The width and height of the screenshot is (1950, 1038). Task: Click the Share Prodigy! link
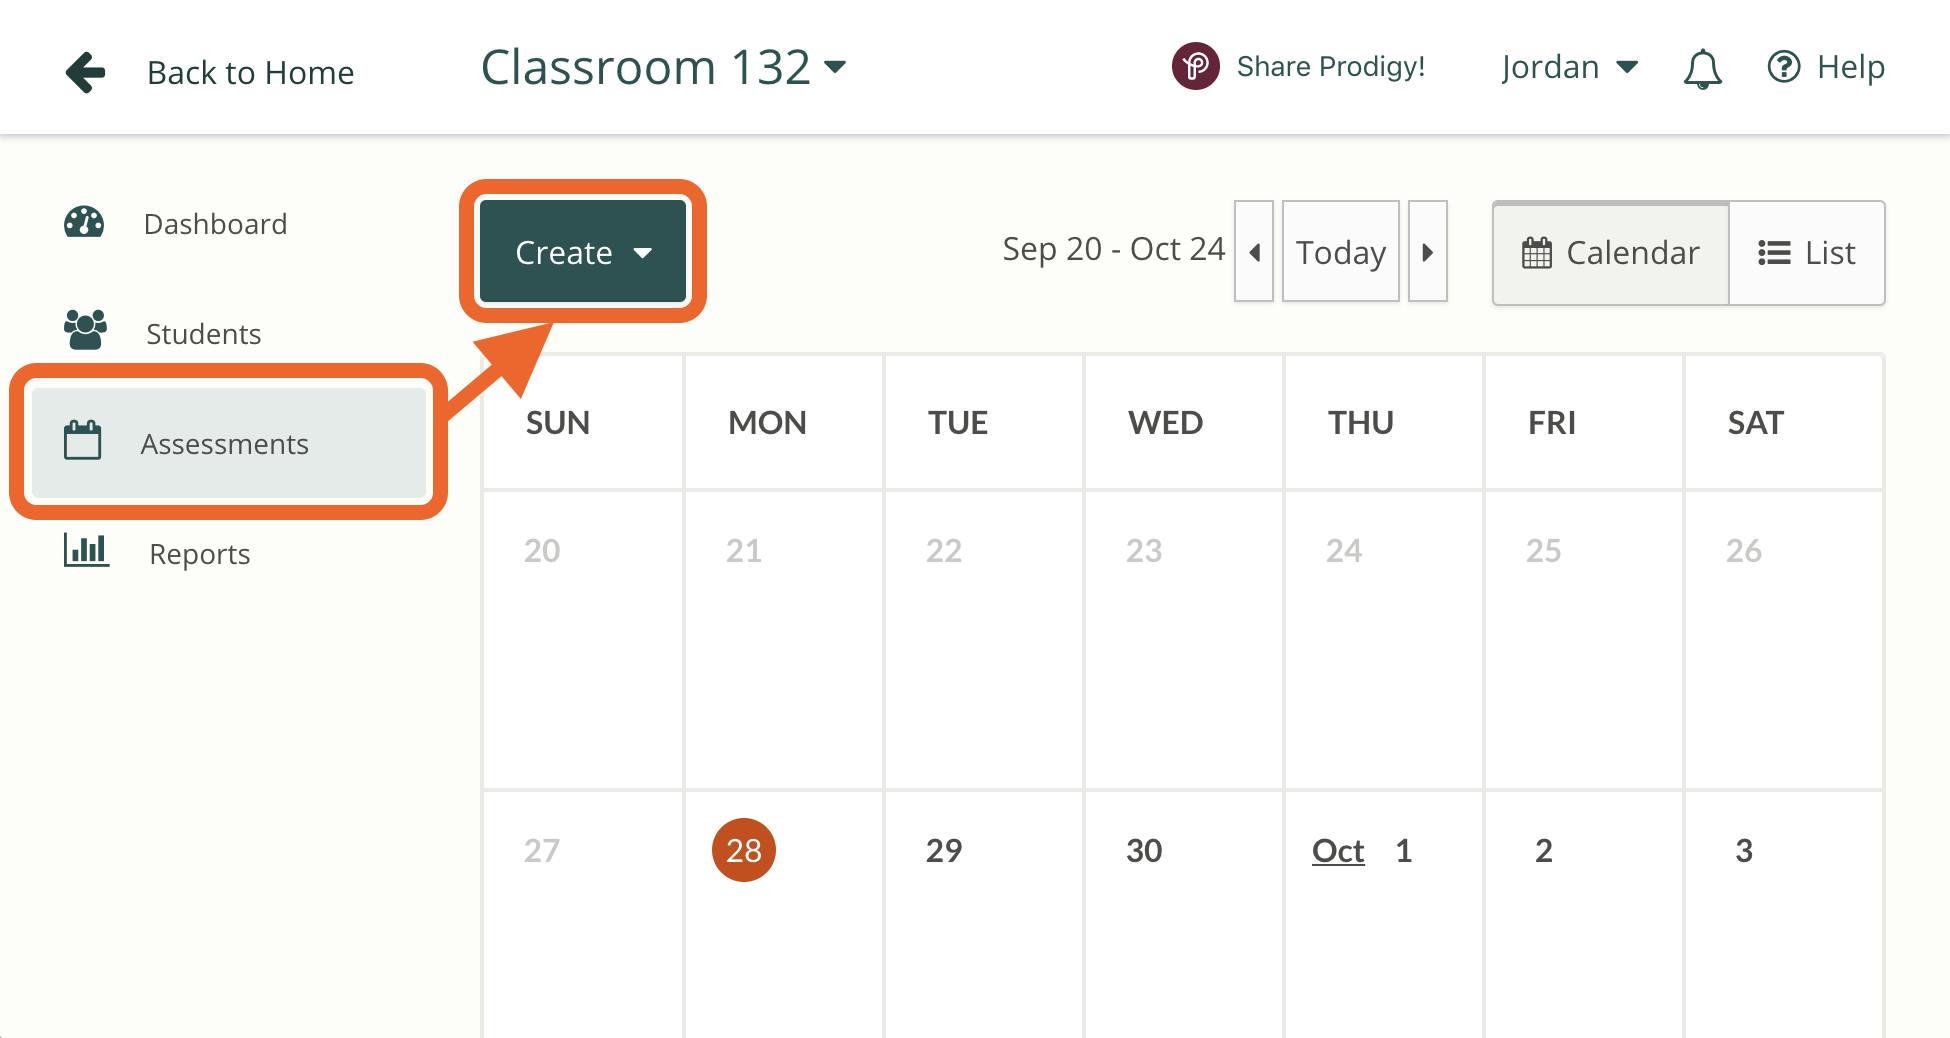click(1330, 67)
